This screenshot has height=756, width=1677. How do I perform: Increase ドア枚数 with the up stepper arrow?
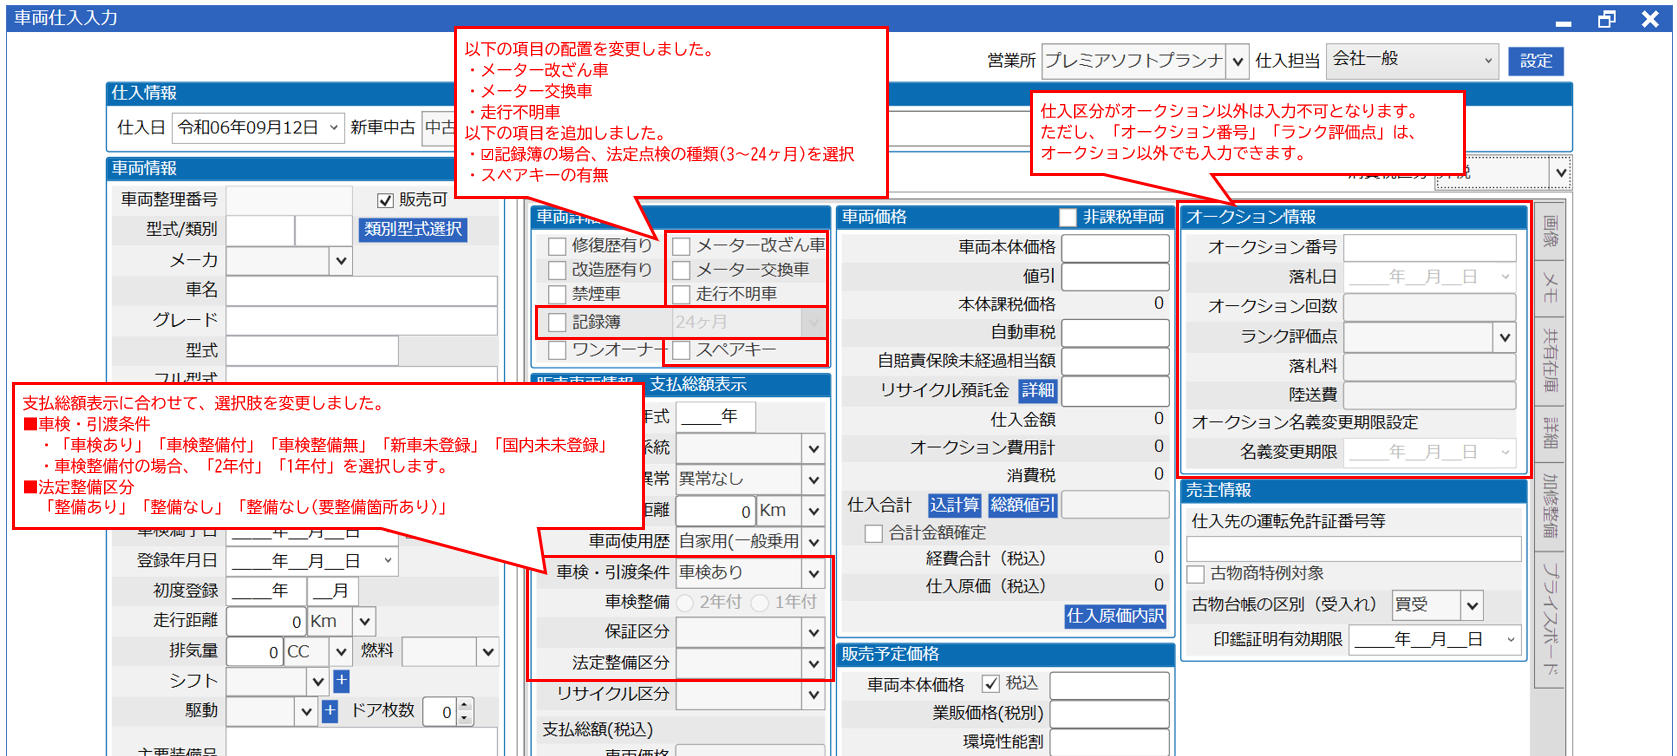click(x=464, y=706)
